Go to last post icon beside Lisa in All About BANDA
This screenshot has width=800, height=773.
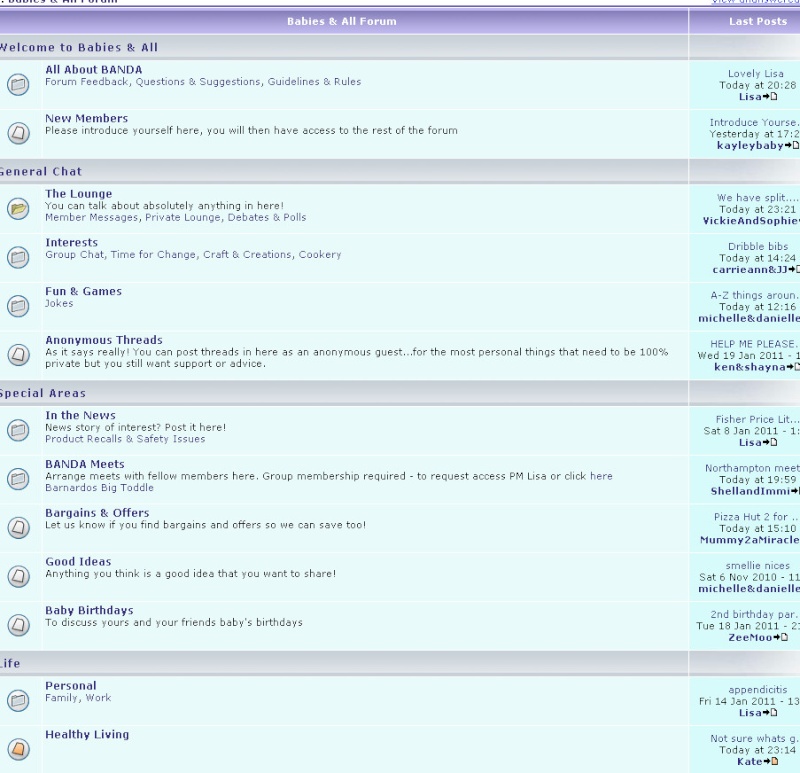[770, 96]
